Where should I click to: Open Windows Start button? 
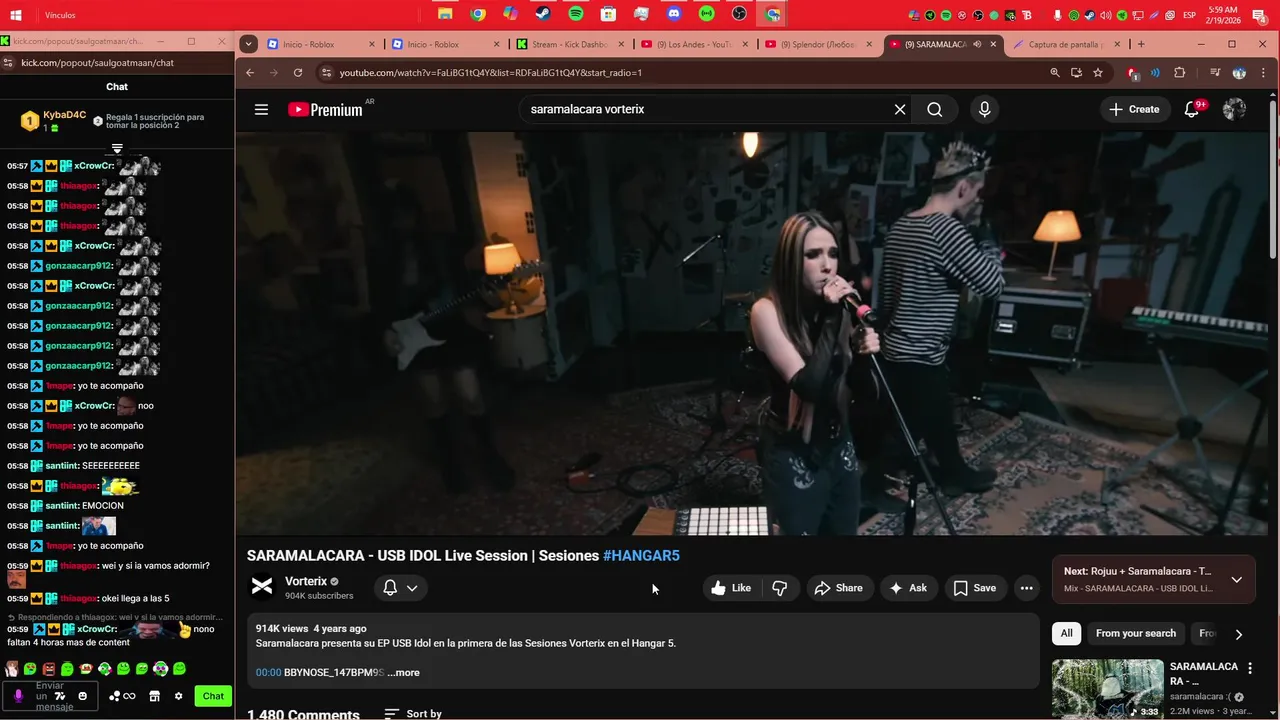click(16, 15)
